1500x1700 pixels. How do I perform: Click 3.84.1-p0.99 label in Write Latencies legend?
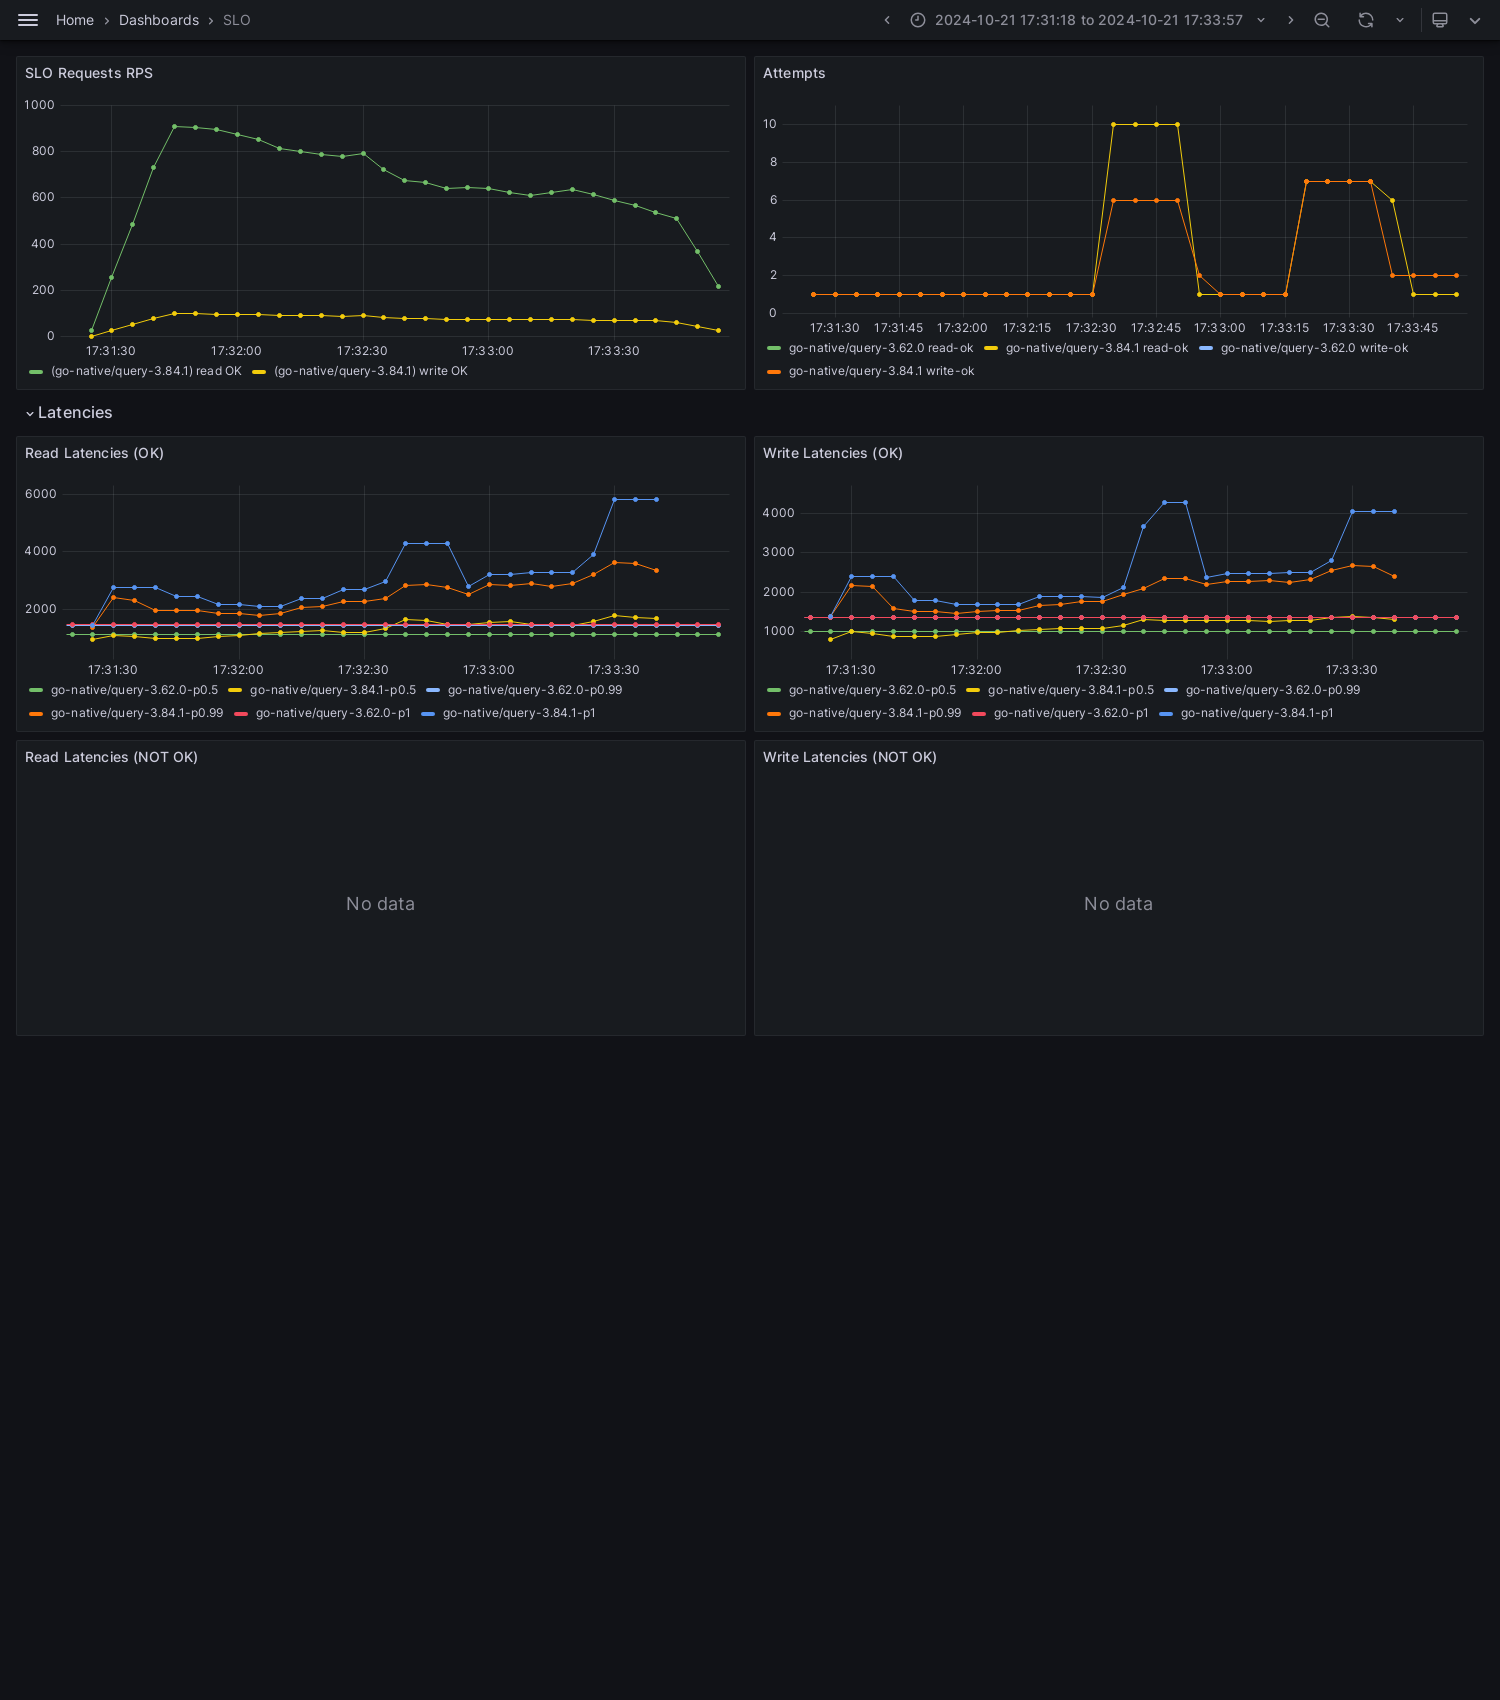tap(875, 713)
